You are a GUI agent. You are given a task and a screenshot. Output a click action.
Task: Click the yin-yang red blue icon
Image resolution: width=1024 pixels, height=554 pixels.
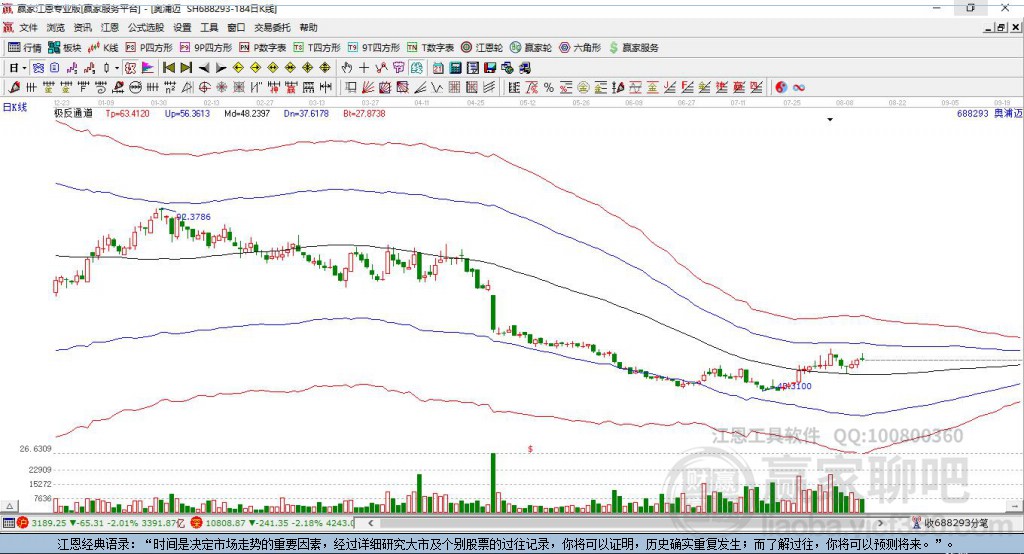pyautogui.click(x=781, y=88)
